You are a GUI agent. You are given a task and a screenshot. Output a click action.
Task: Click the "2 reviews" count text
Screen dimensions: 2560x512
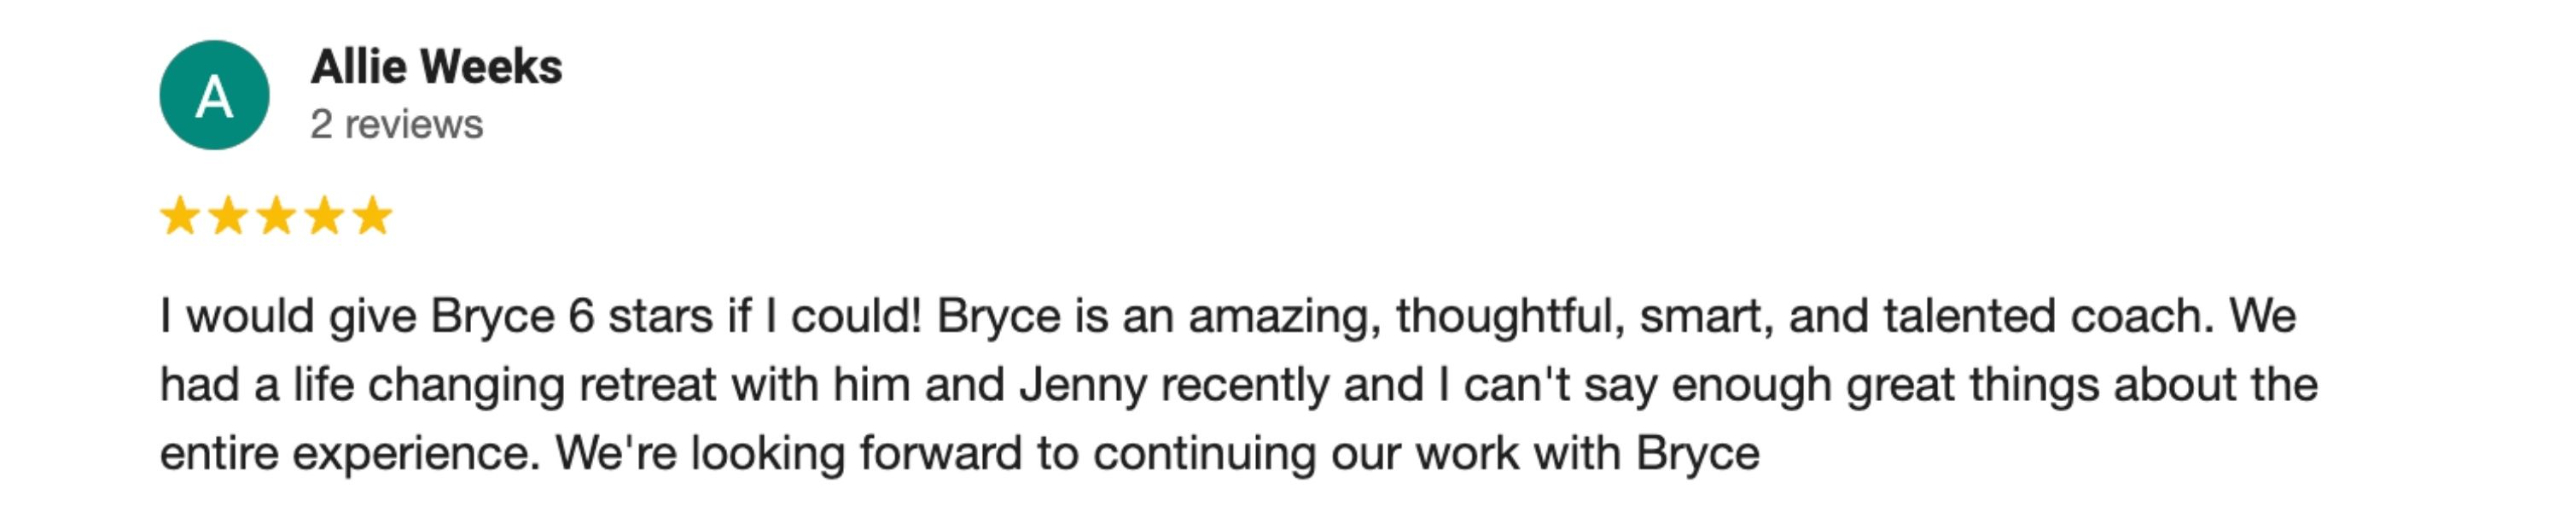point(396,125)
